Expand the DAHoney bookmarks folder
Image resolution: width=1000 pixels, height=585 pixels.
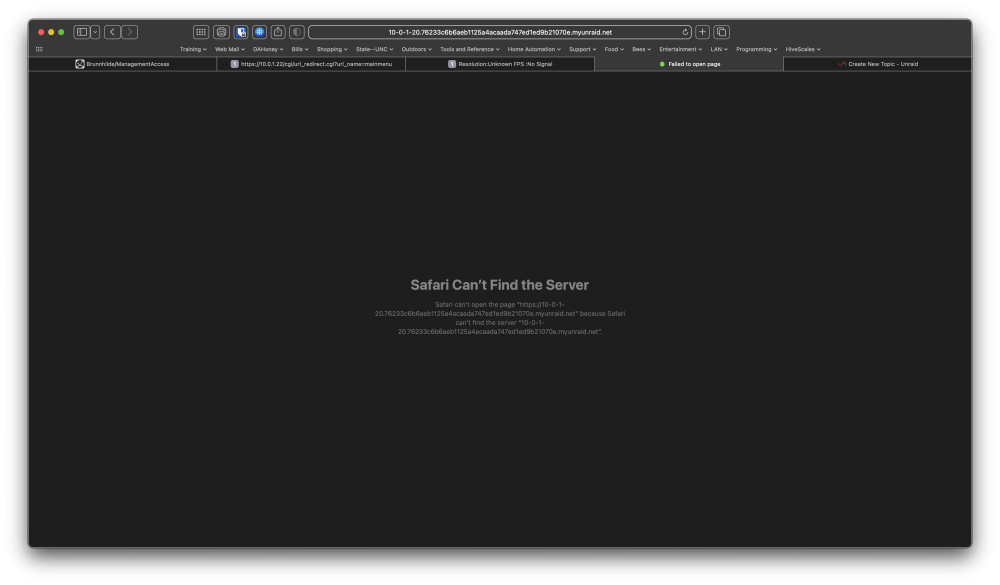268,49
